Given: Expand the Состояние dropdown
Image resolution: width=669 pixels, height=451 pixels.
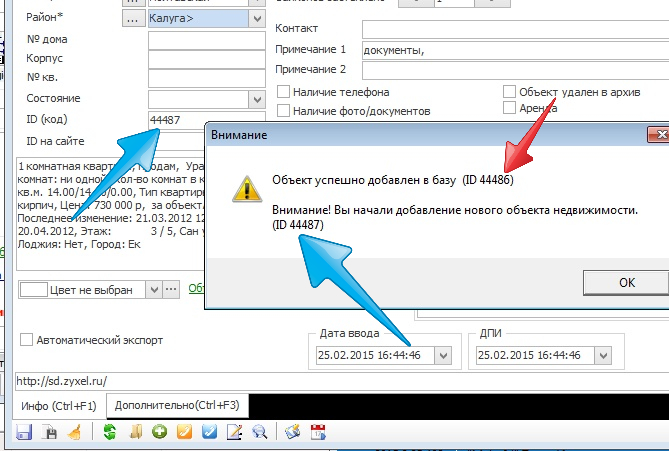Looking at the screenshot, I should (x=257, y=99).
